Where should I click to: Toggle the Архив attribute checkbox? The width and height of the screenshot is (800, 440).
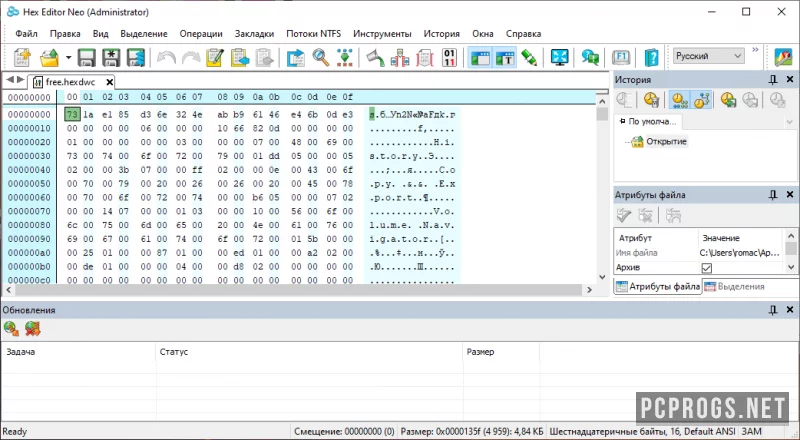707,267
